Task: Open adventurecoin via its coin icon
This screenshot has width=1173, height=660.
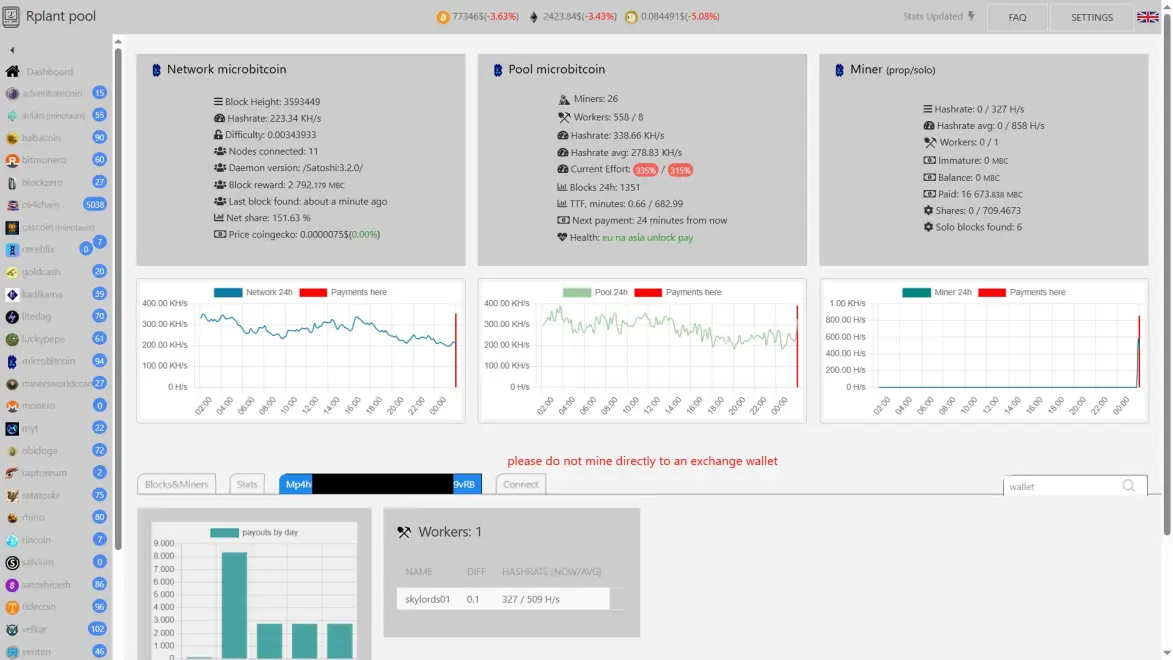Action: tap(12, 94)
